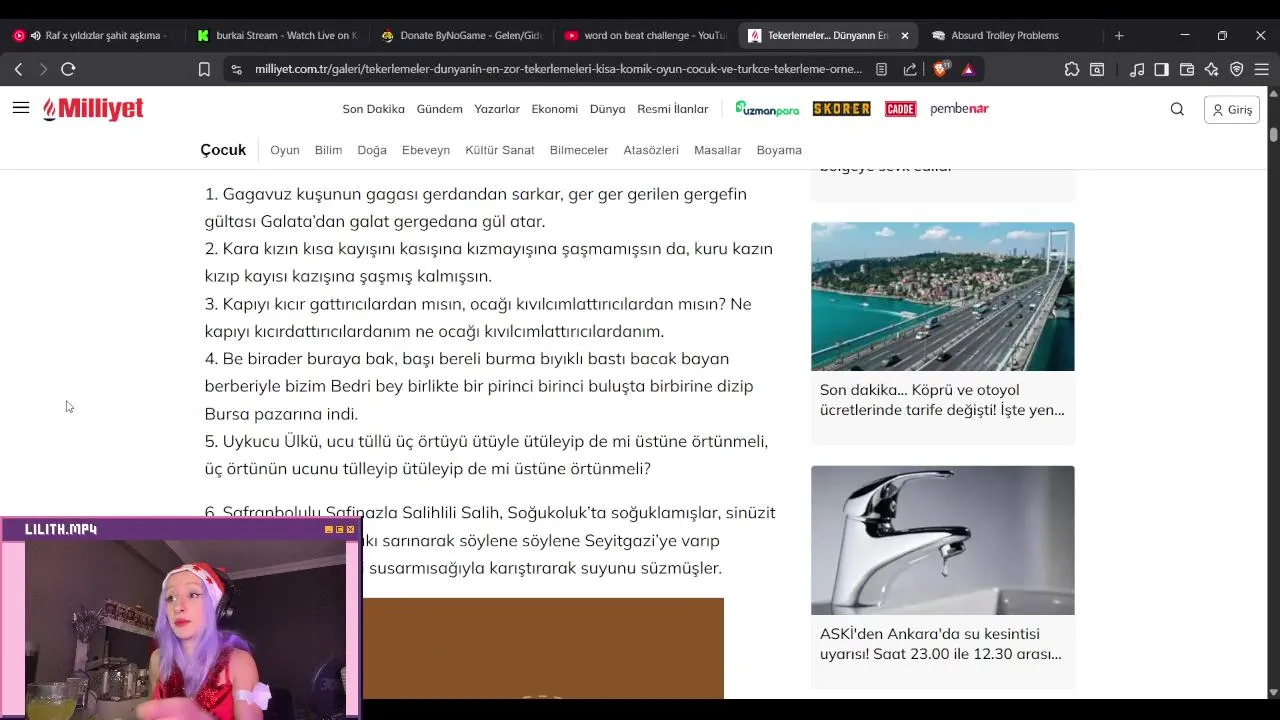Open the Boyama subcategory
This screenshot has width=1280, height=720.
pos(779,150)
